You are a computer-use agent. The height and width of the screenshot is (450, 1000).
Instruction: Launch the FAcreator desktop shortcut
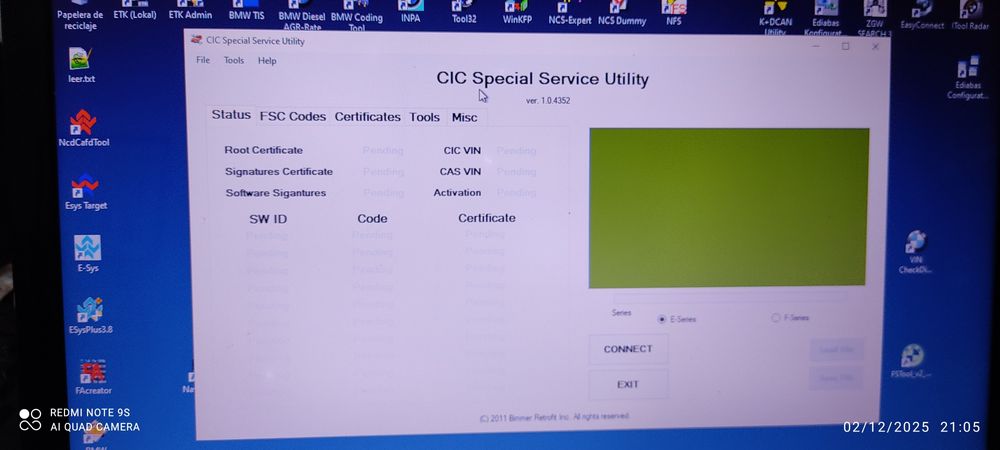click(93, 377)
